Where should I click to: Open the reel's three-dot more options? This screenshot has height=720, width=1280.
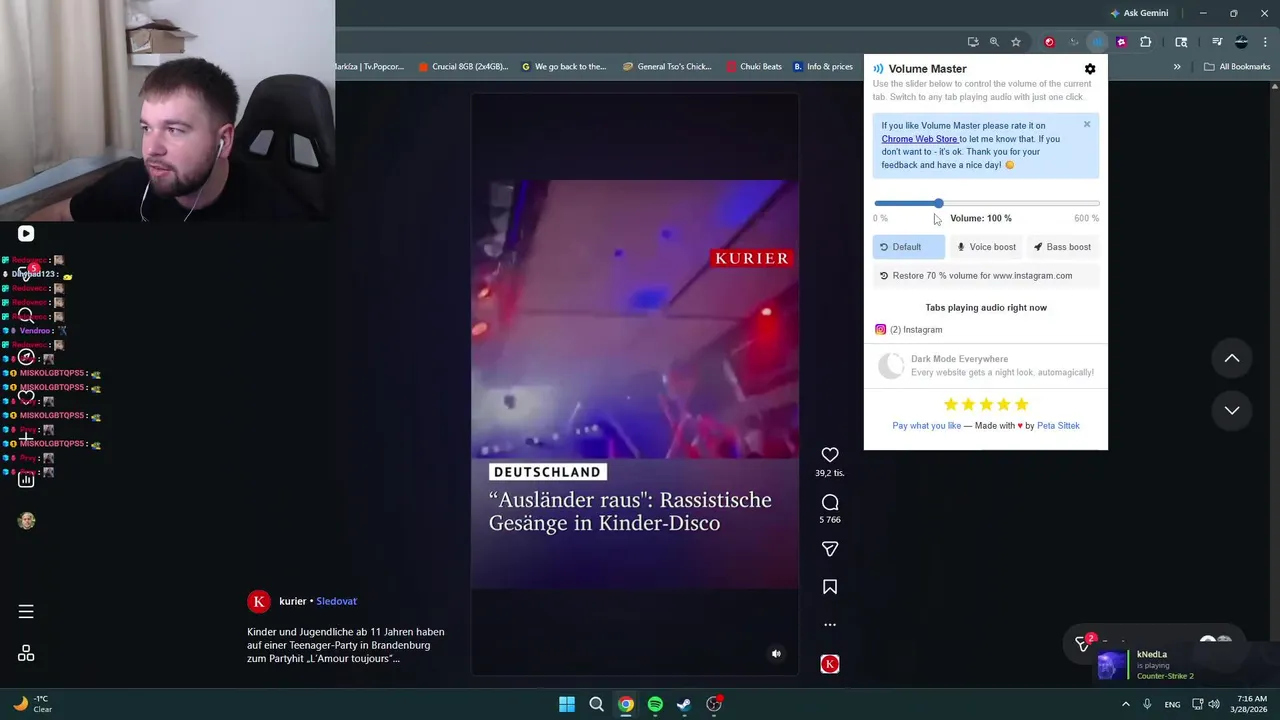click(x=830, y=625)
